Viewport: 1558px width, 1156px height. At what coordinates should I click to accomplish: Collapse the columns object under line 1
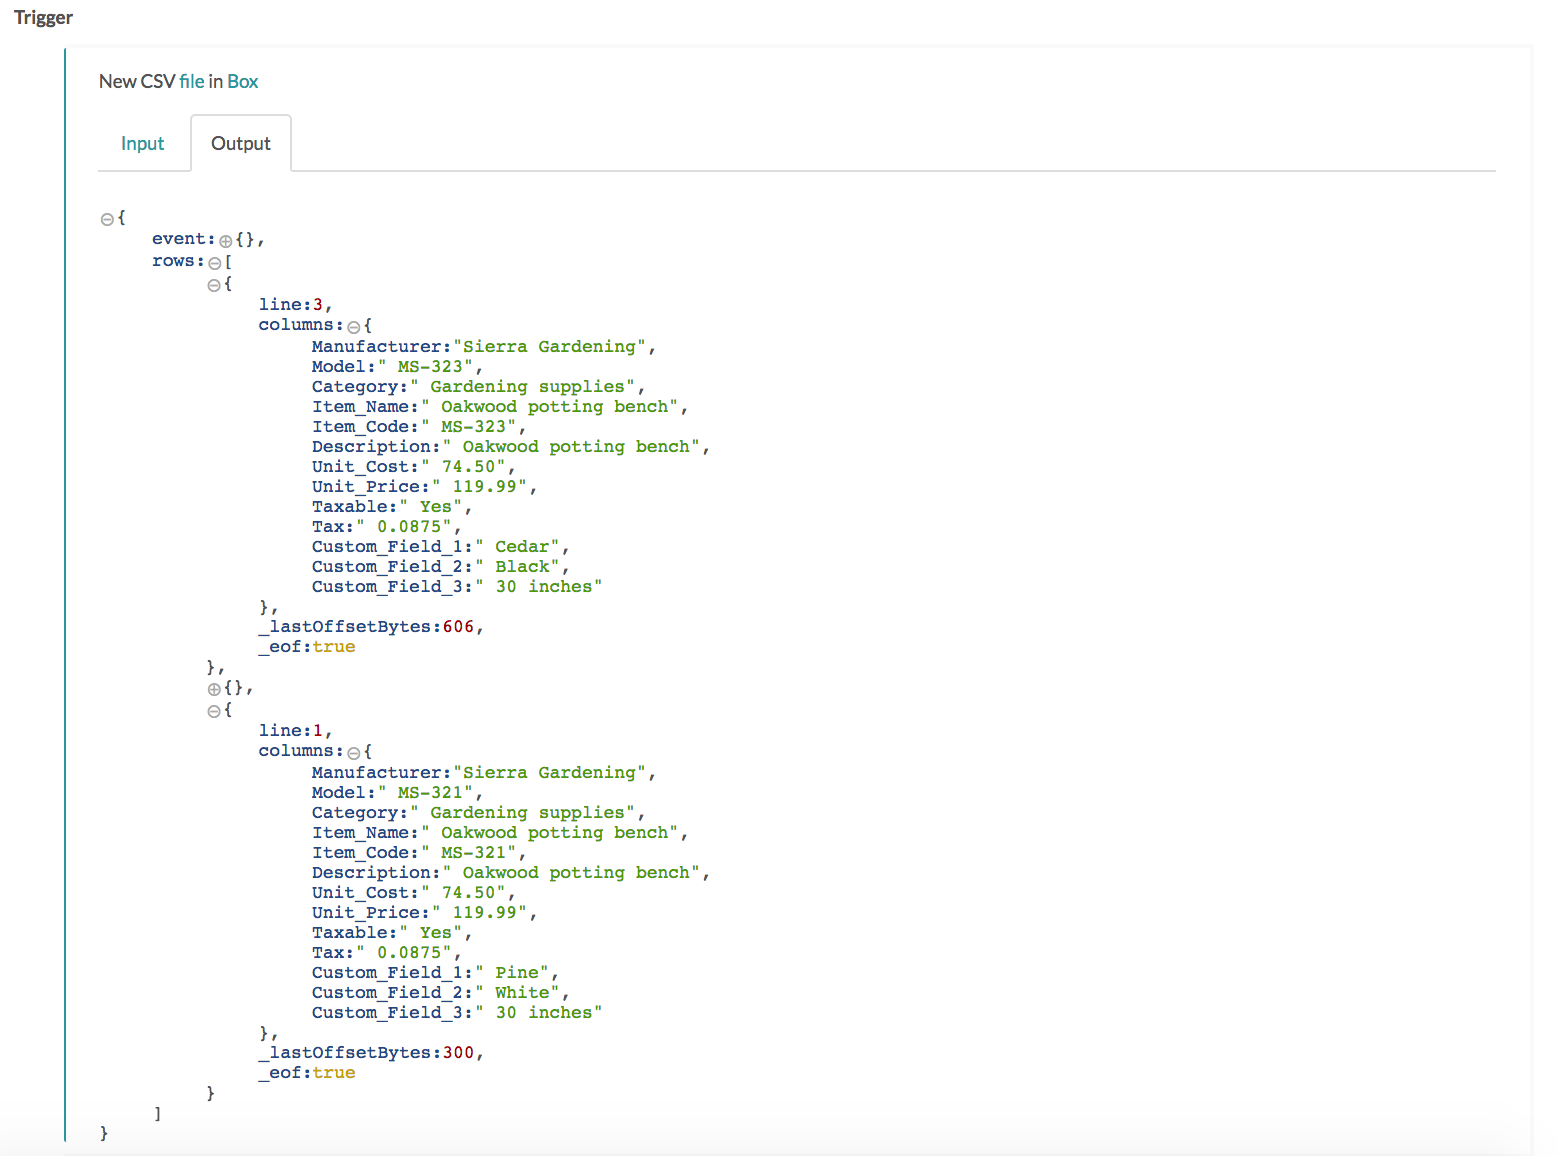[x=355, y=751]
